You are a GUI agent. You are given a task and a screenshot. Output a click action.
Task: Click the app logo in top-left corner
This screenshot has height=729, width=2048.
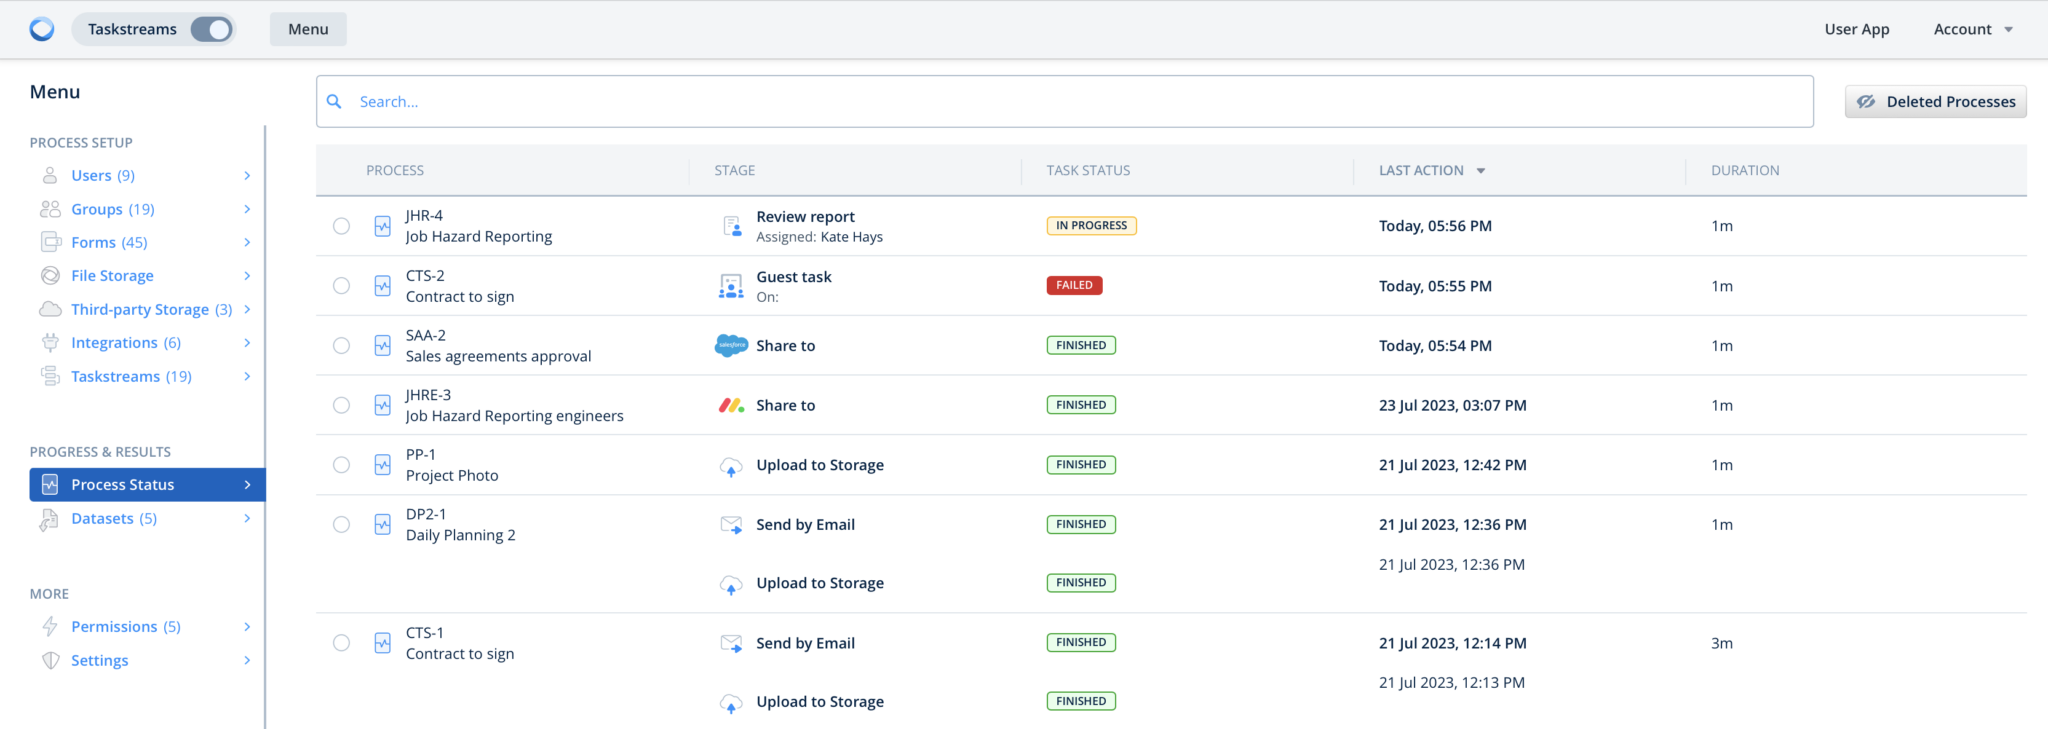[x=42, y=29]
